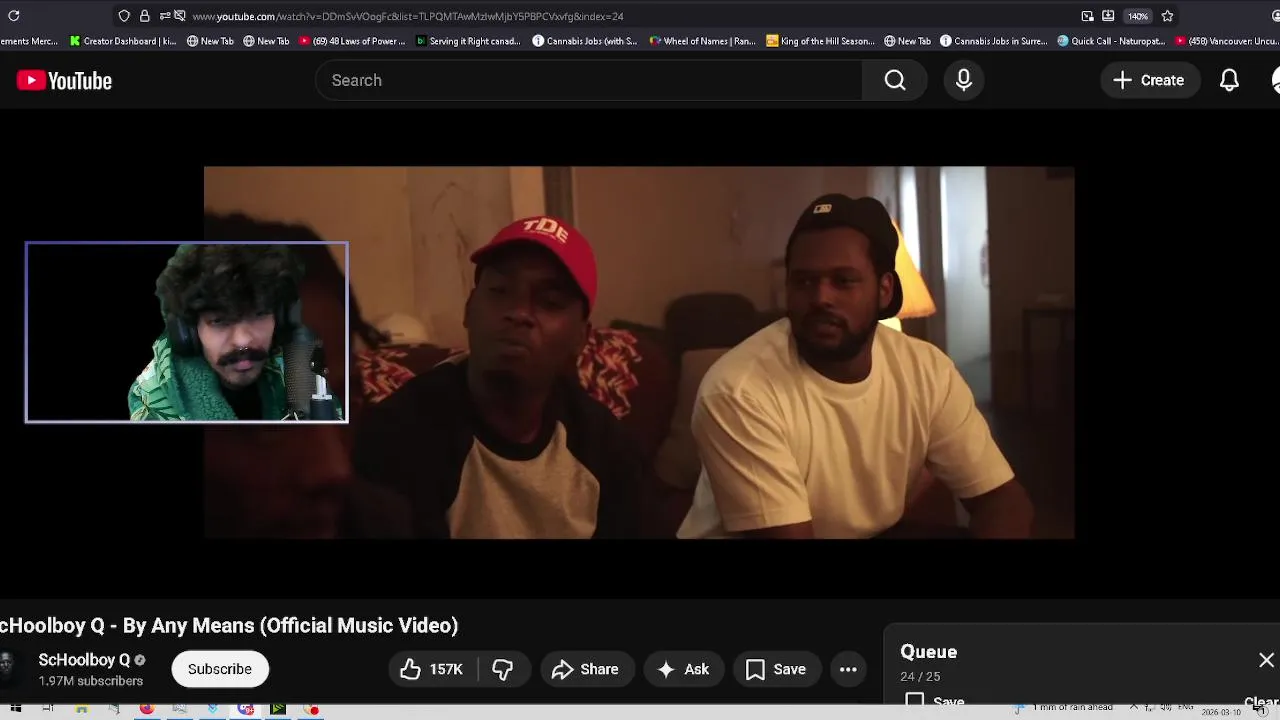
Task: Click video title By Any Means
Action: 229,626
